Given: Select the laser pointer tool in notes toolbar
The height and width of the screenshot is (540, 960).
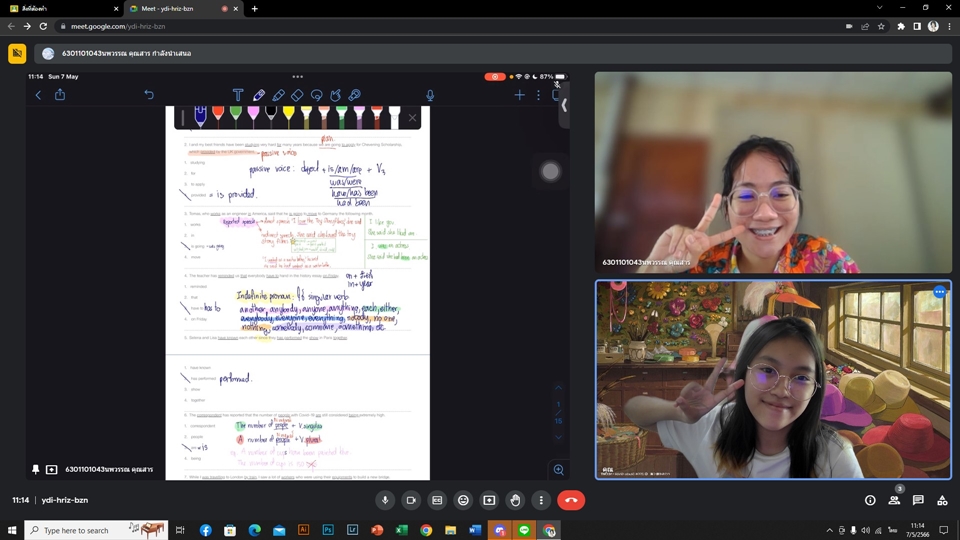Looking at the screenshot, I should (x=354, y=95).
